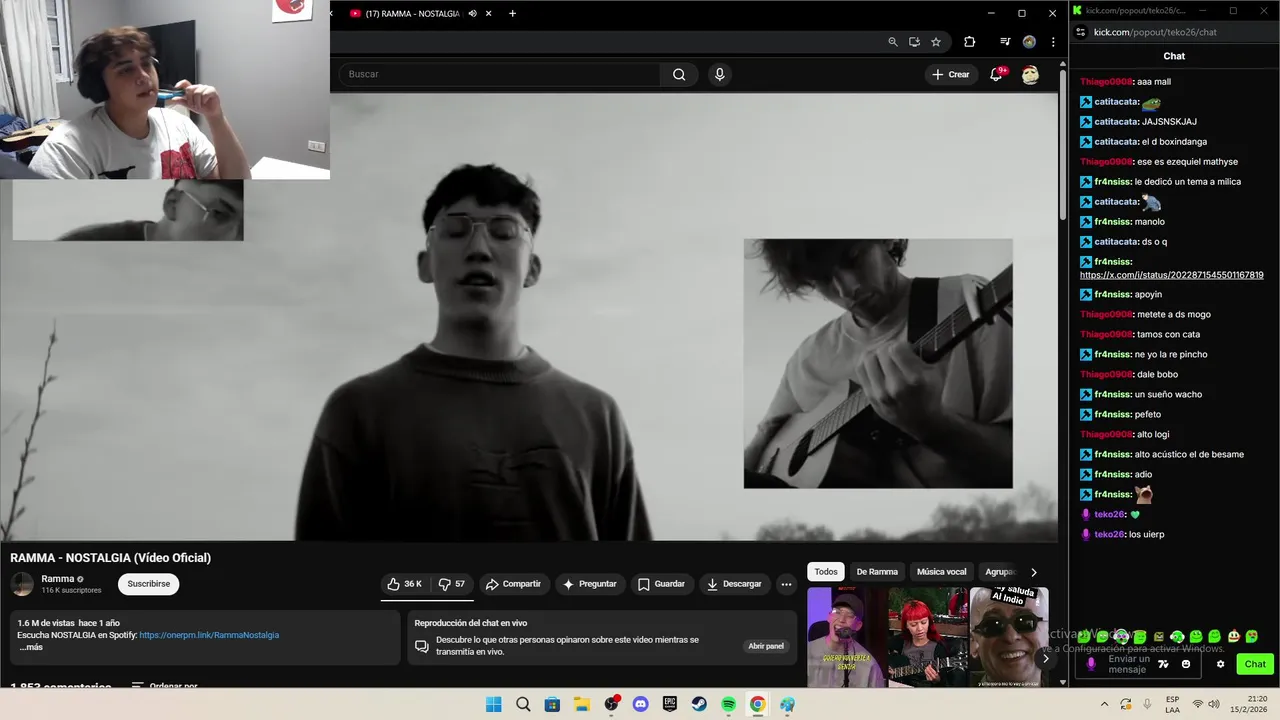This screenshot has height=720, width=1280.
Task: Show more filter chips with right arrow
Action: [1033, 572]
